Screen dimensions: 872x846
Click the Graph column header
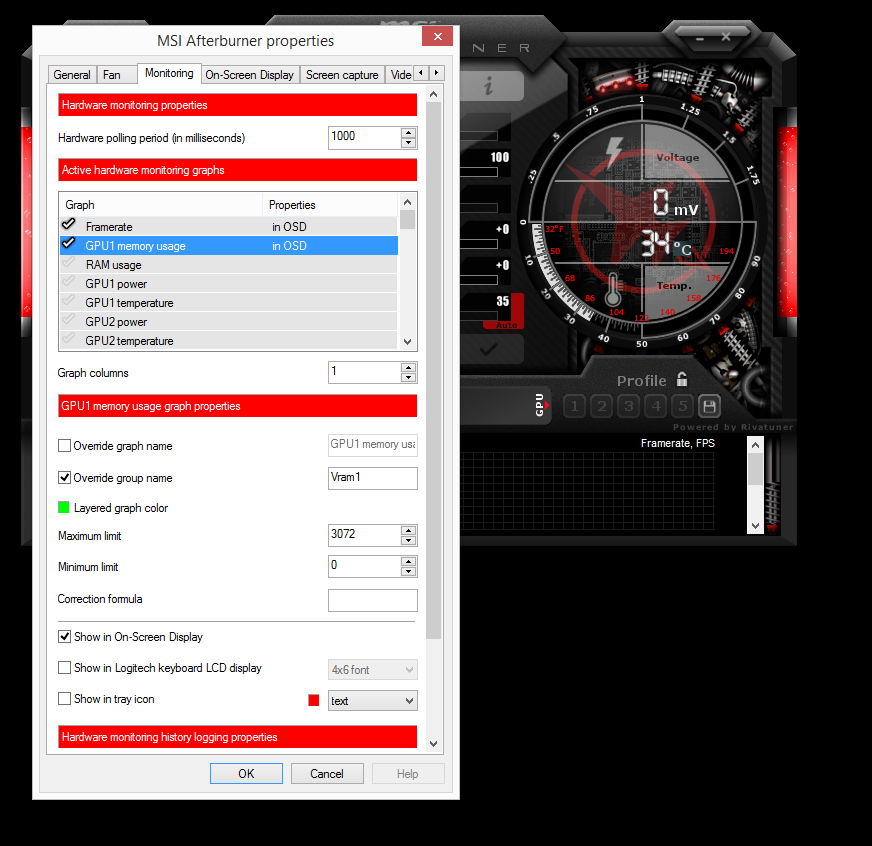[x=161, y=205]
